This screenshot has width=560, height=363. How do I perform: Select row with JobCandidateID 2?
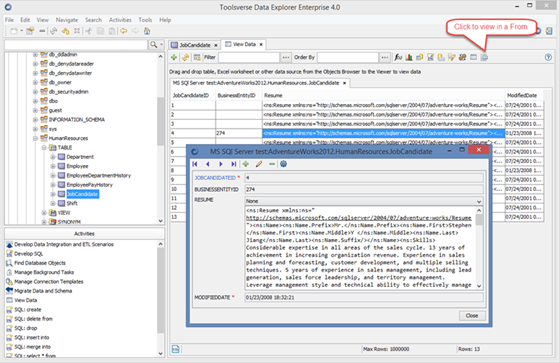click(357, 115)
